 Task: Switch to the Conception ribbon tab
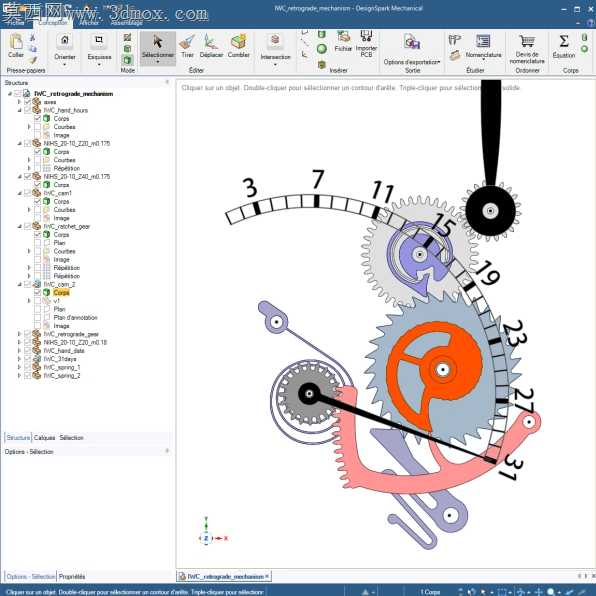52,23
